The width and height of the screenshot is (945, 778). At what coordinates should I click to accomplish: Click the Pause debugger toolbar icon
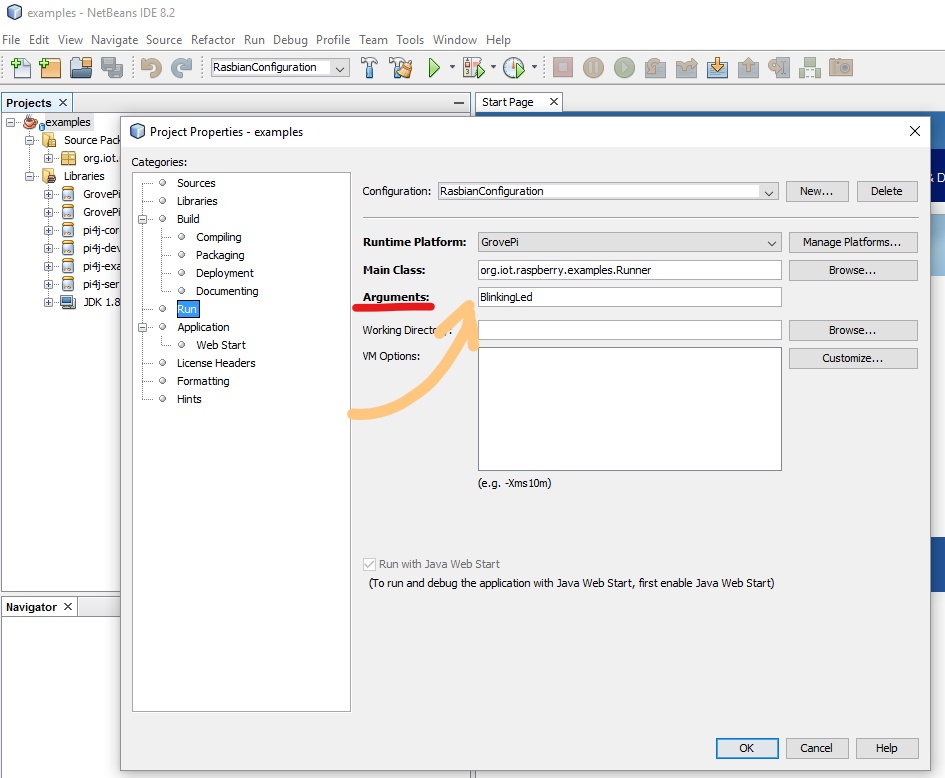point(594,67)
